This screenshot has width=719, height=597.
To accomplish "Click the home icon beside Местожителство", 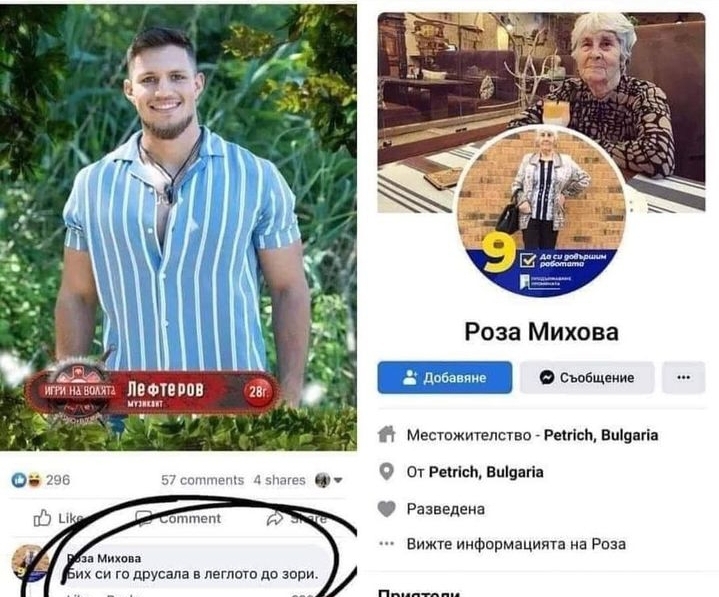I will (387, 434).
